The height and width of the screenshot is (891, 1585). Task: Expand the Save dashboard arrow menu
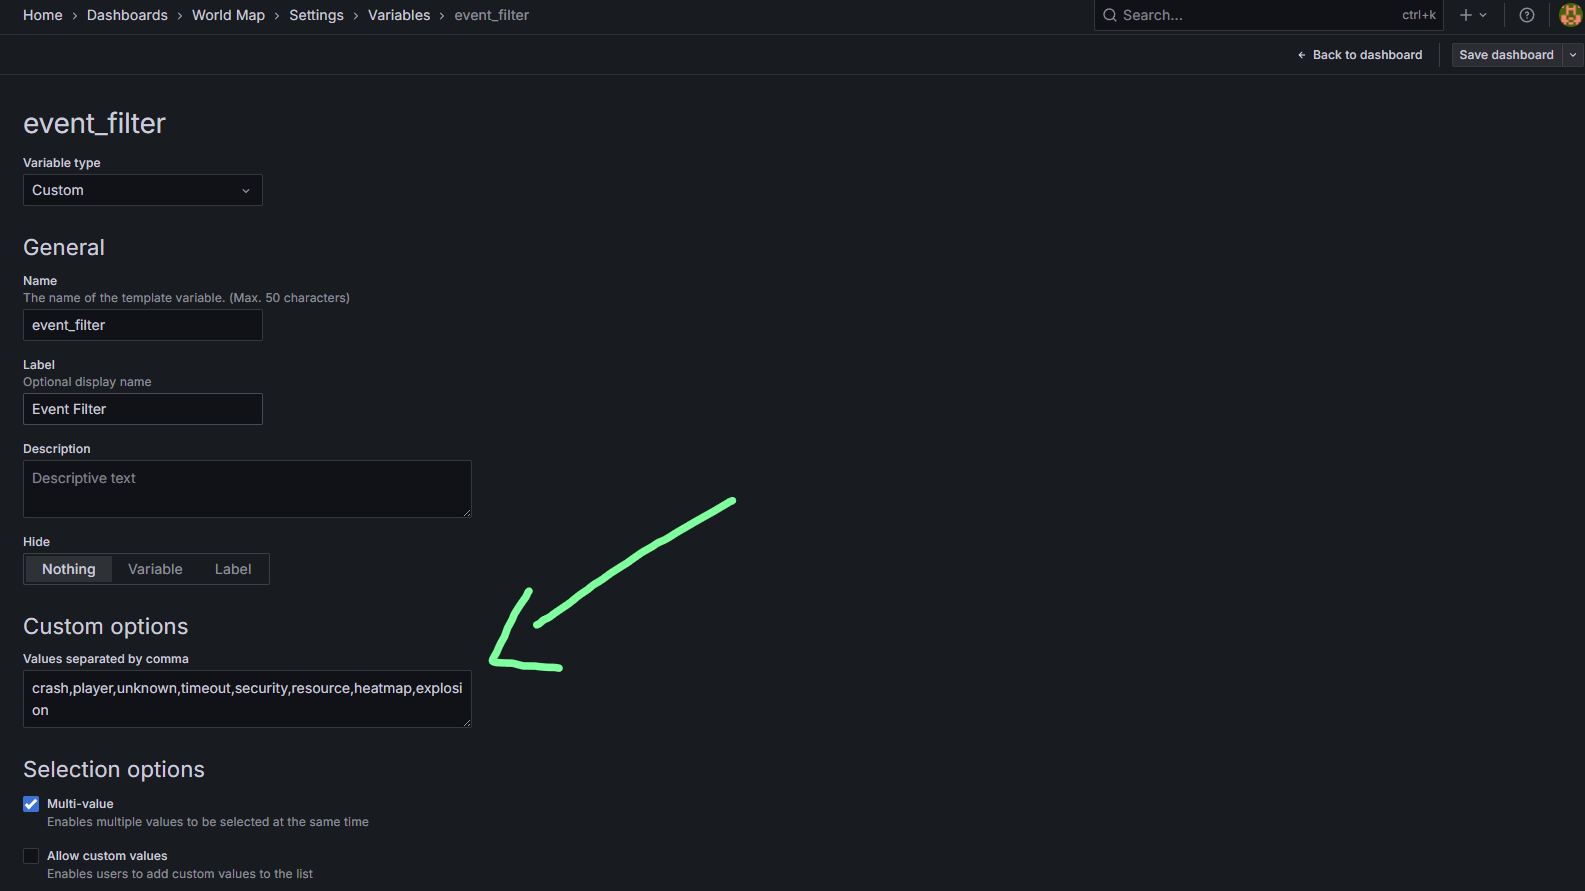pyautogui.click(x=1573, y=55)
